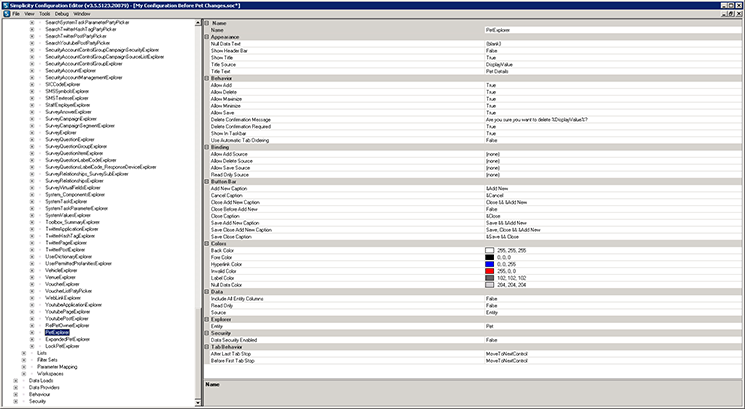Collapse the Tab Behavior category
Image resolution: width=745 pixels, height=409 pixels.
pyautogui.click(x=207, y=347)
